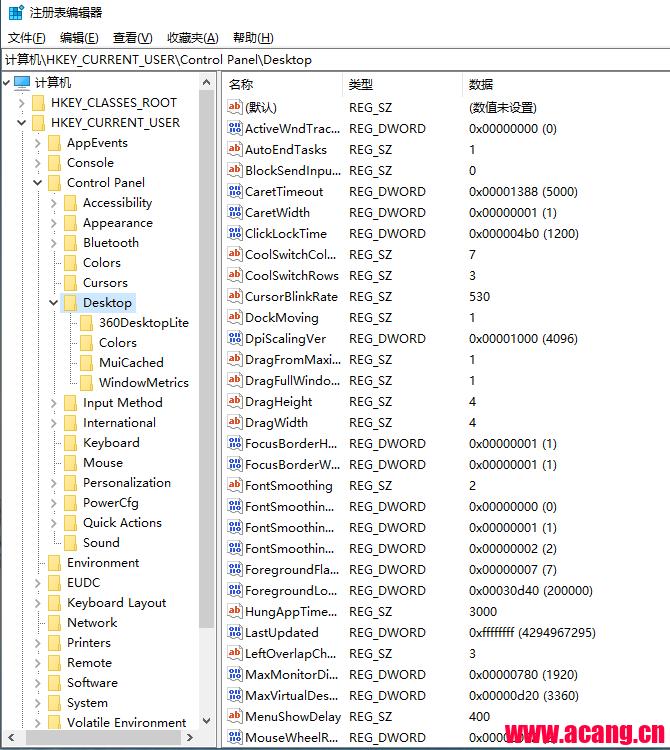This screenshot has height=750, width=670.
Task: Click the DWORD icon beside ActiveWndTrac...
Action: coord(234,128)
